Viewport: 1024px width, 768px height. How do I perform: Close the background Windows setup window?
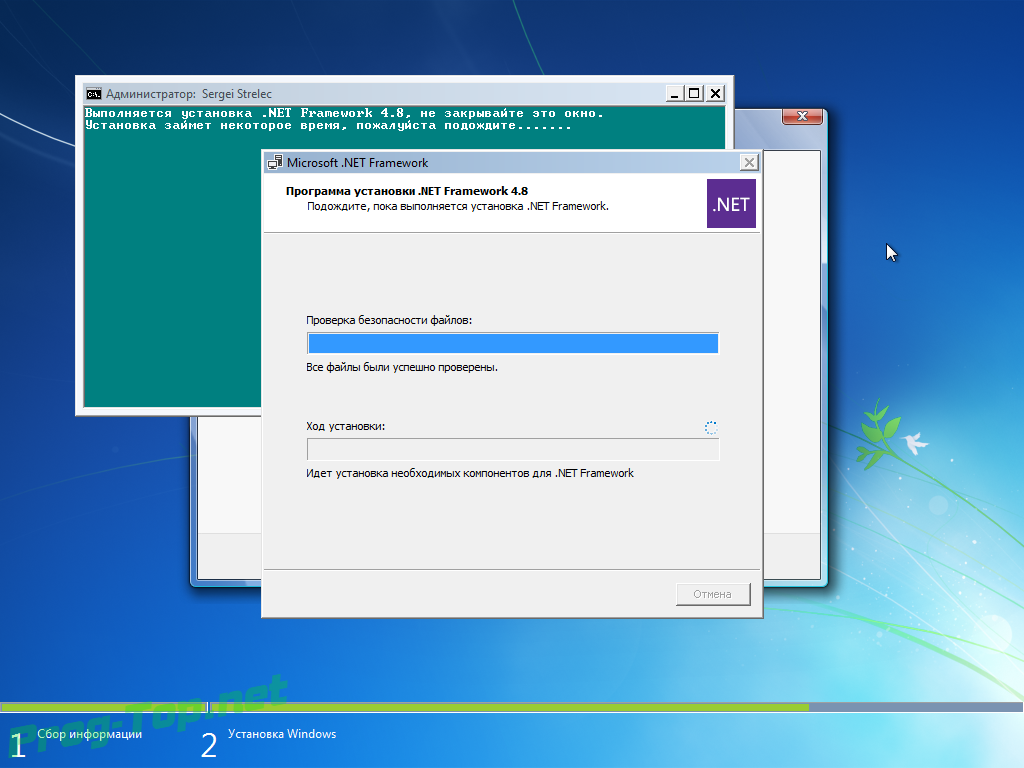[803, 116]
